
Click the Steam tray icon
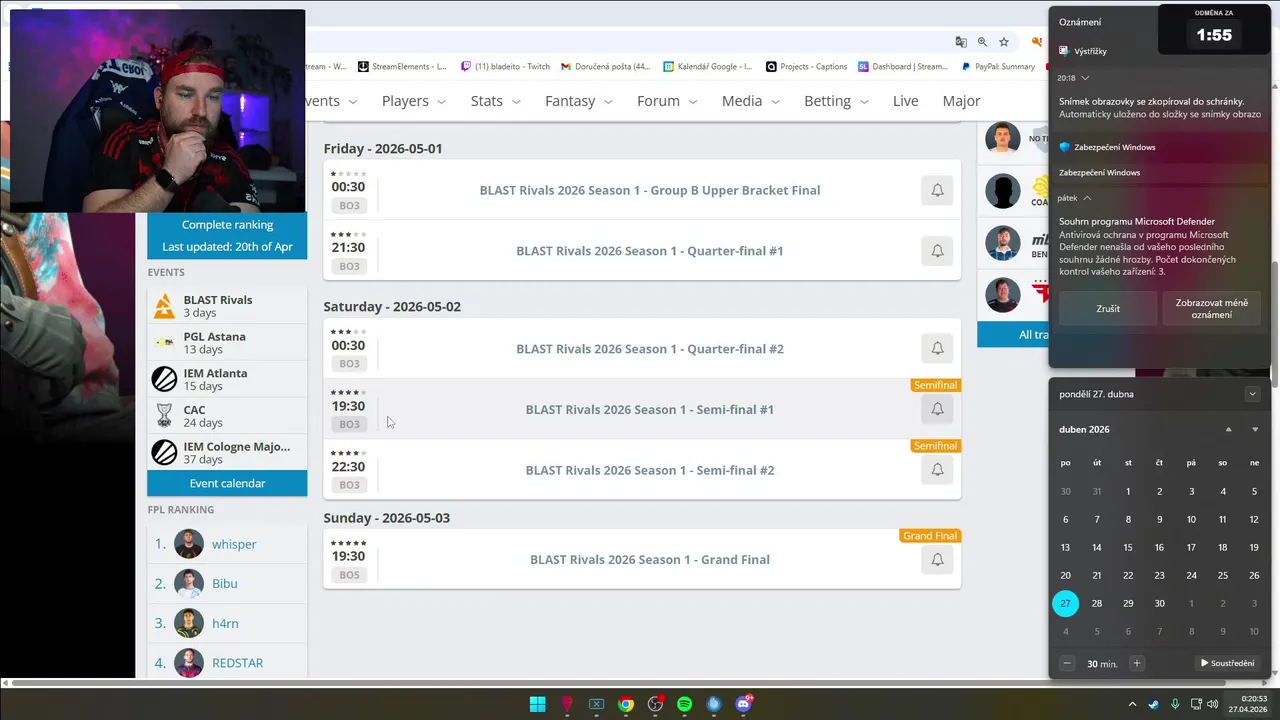(1154, 704)
